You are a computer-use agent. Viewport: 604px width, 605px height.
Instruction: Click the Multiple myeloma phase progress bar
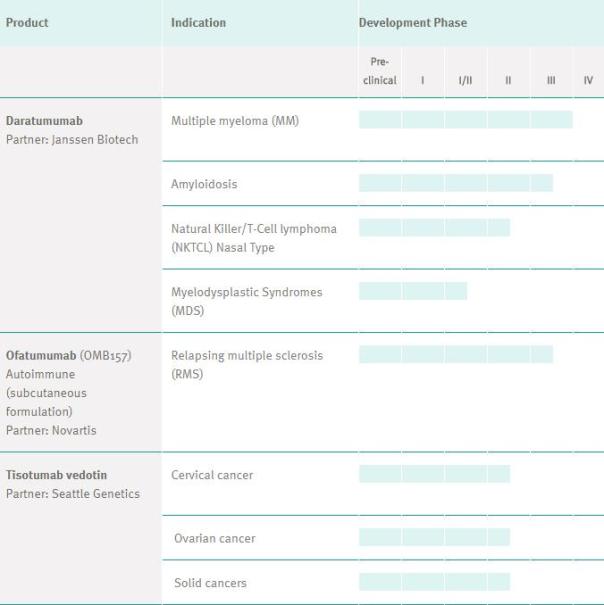(465, 120)
